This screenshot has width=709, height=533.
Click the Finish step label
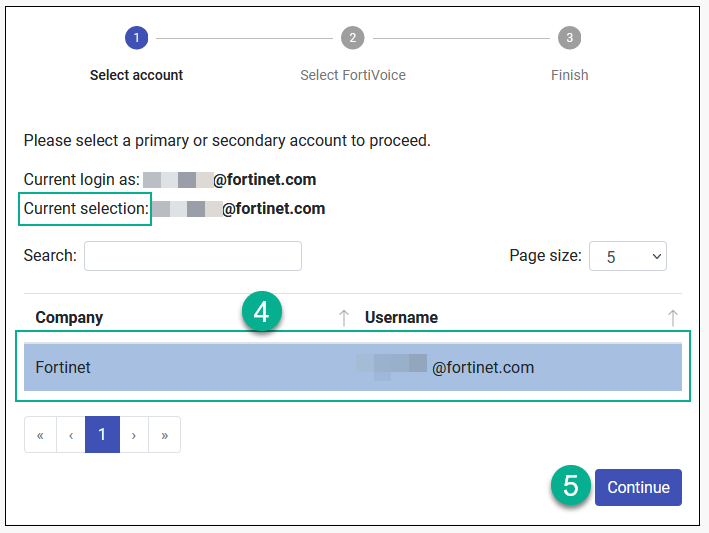(569, 75)
